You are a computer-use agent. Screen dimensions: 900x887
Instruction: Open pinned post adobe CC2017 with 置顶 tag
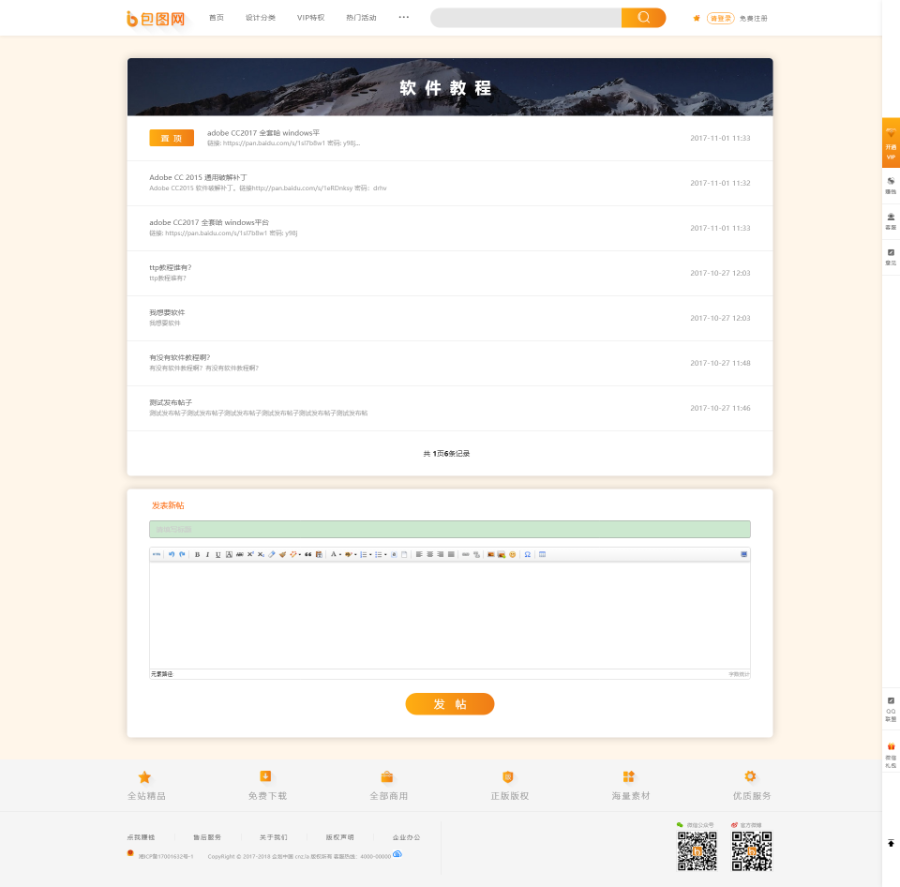pyautogui.click(x=263, y=133)
